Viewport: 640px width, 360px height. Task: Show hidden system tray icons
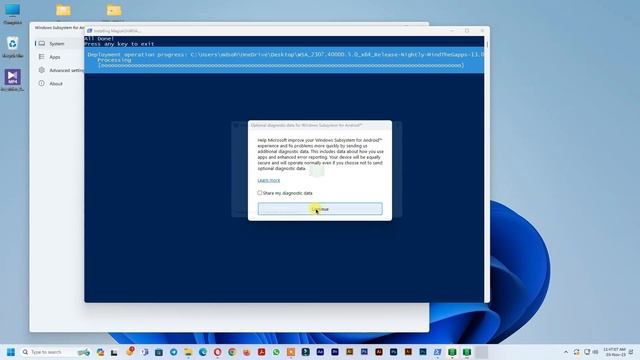(x=566, y=352)
